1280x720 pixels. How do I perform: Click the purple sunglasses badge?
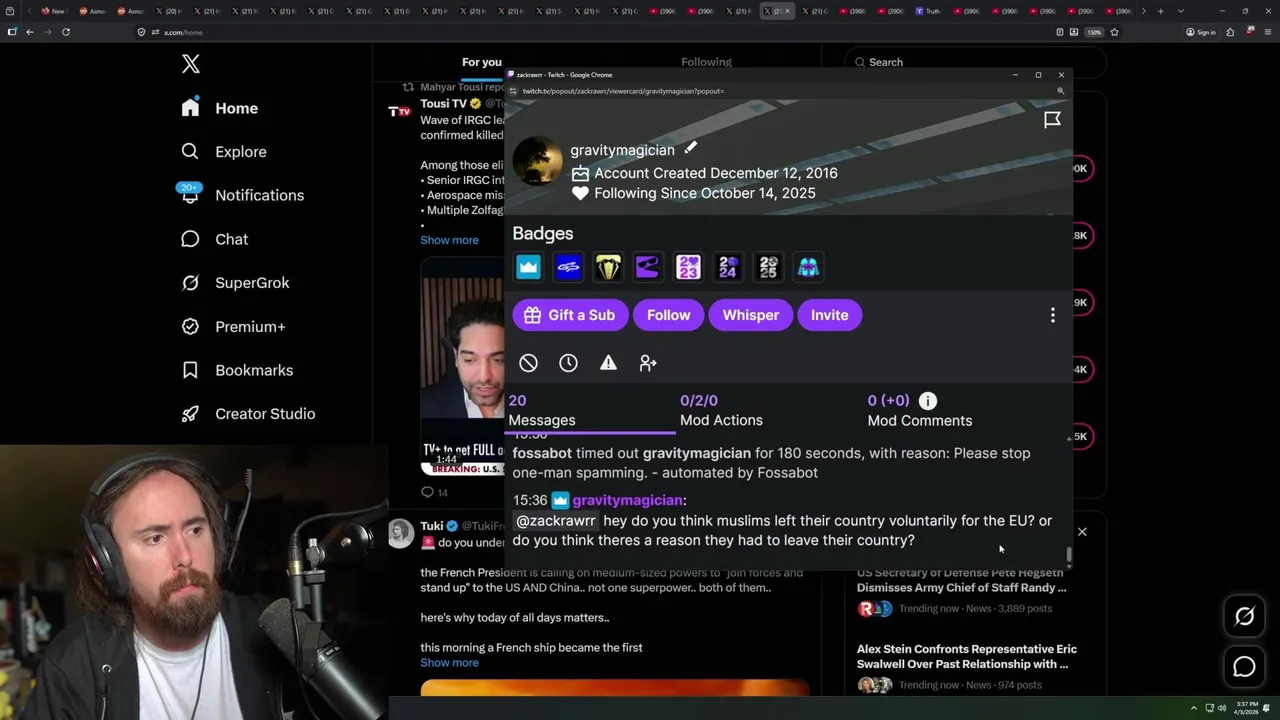(648, 267)
